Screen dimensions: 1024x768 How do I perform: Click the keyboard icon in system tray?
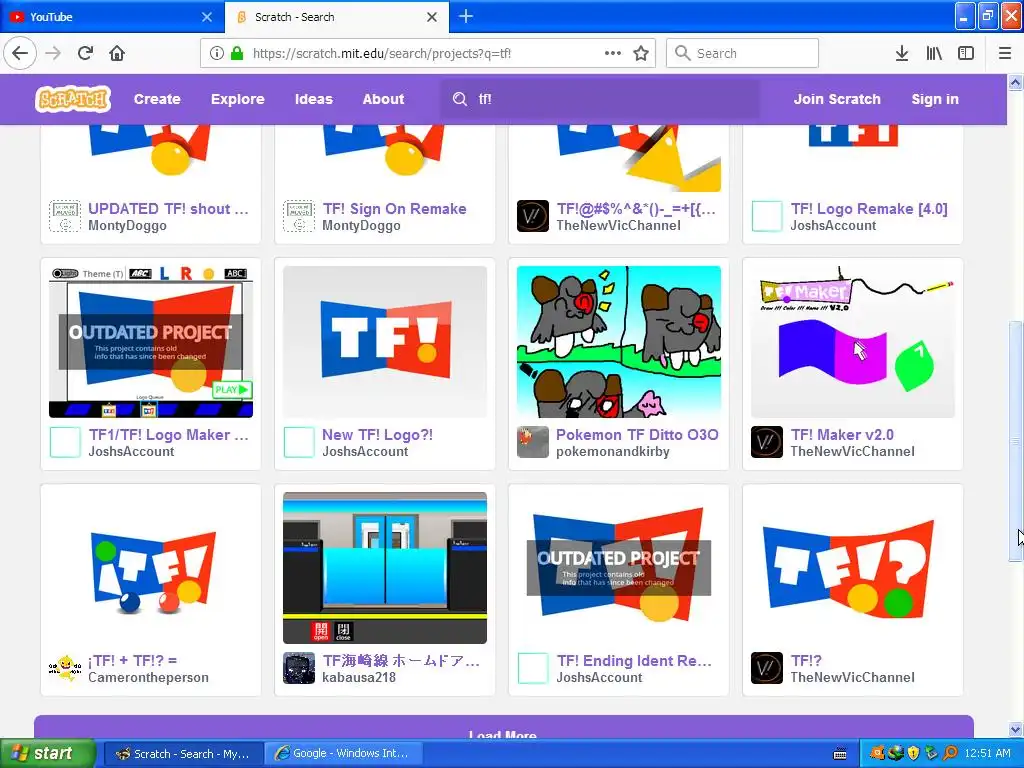pos(840,754)
